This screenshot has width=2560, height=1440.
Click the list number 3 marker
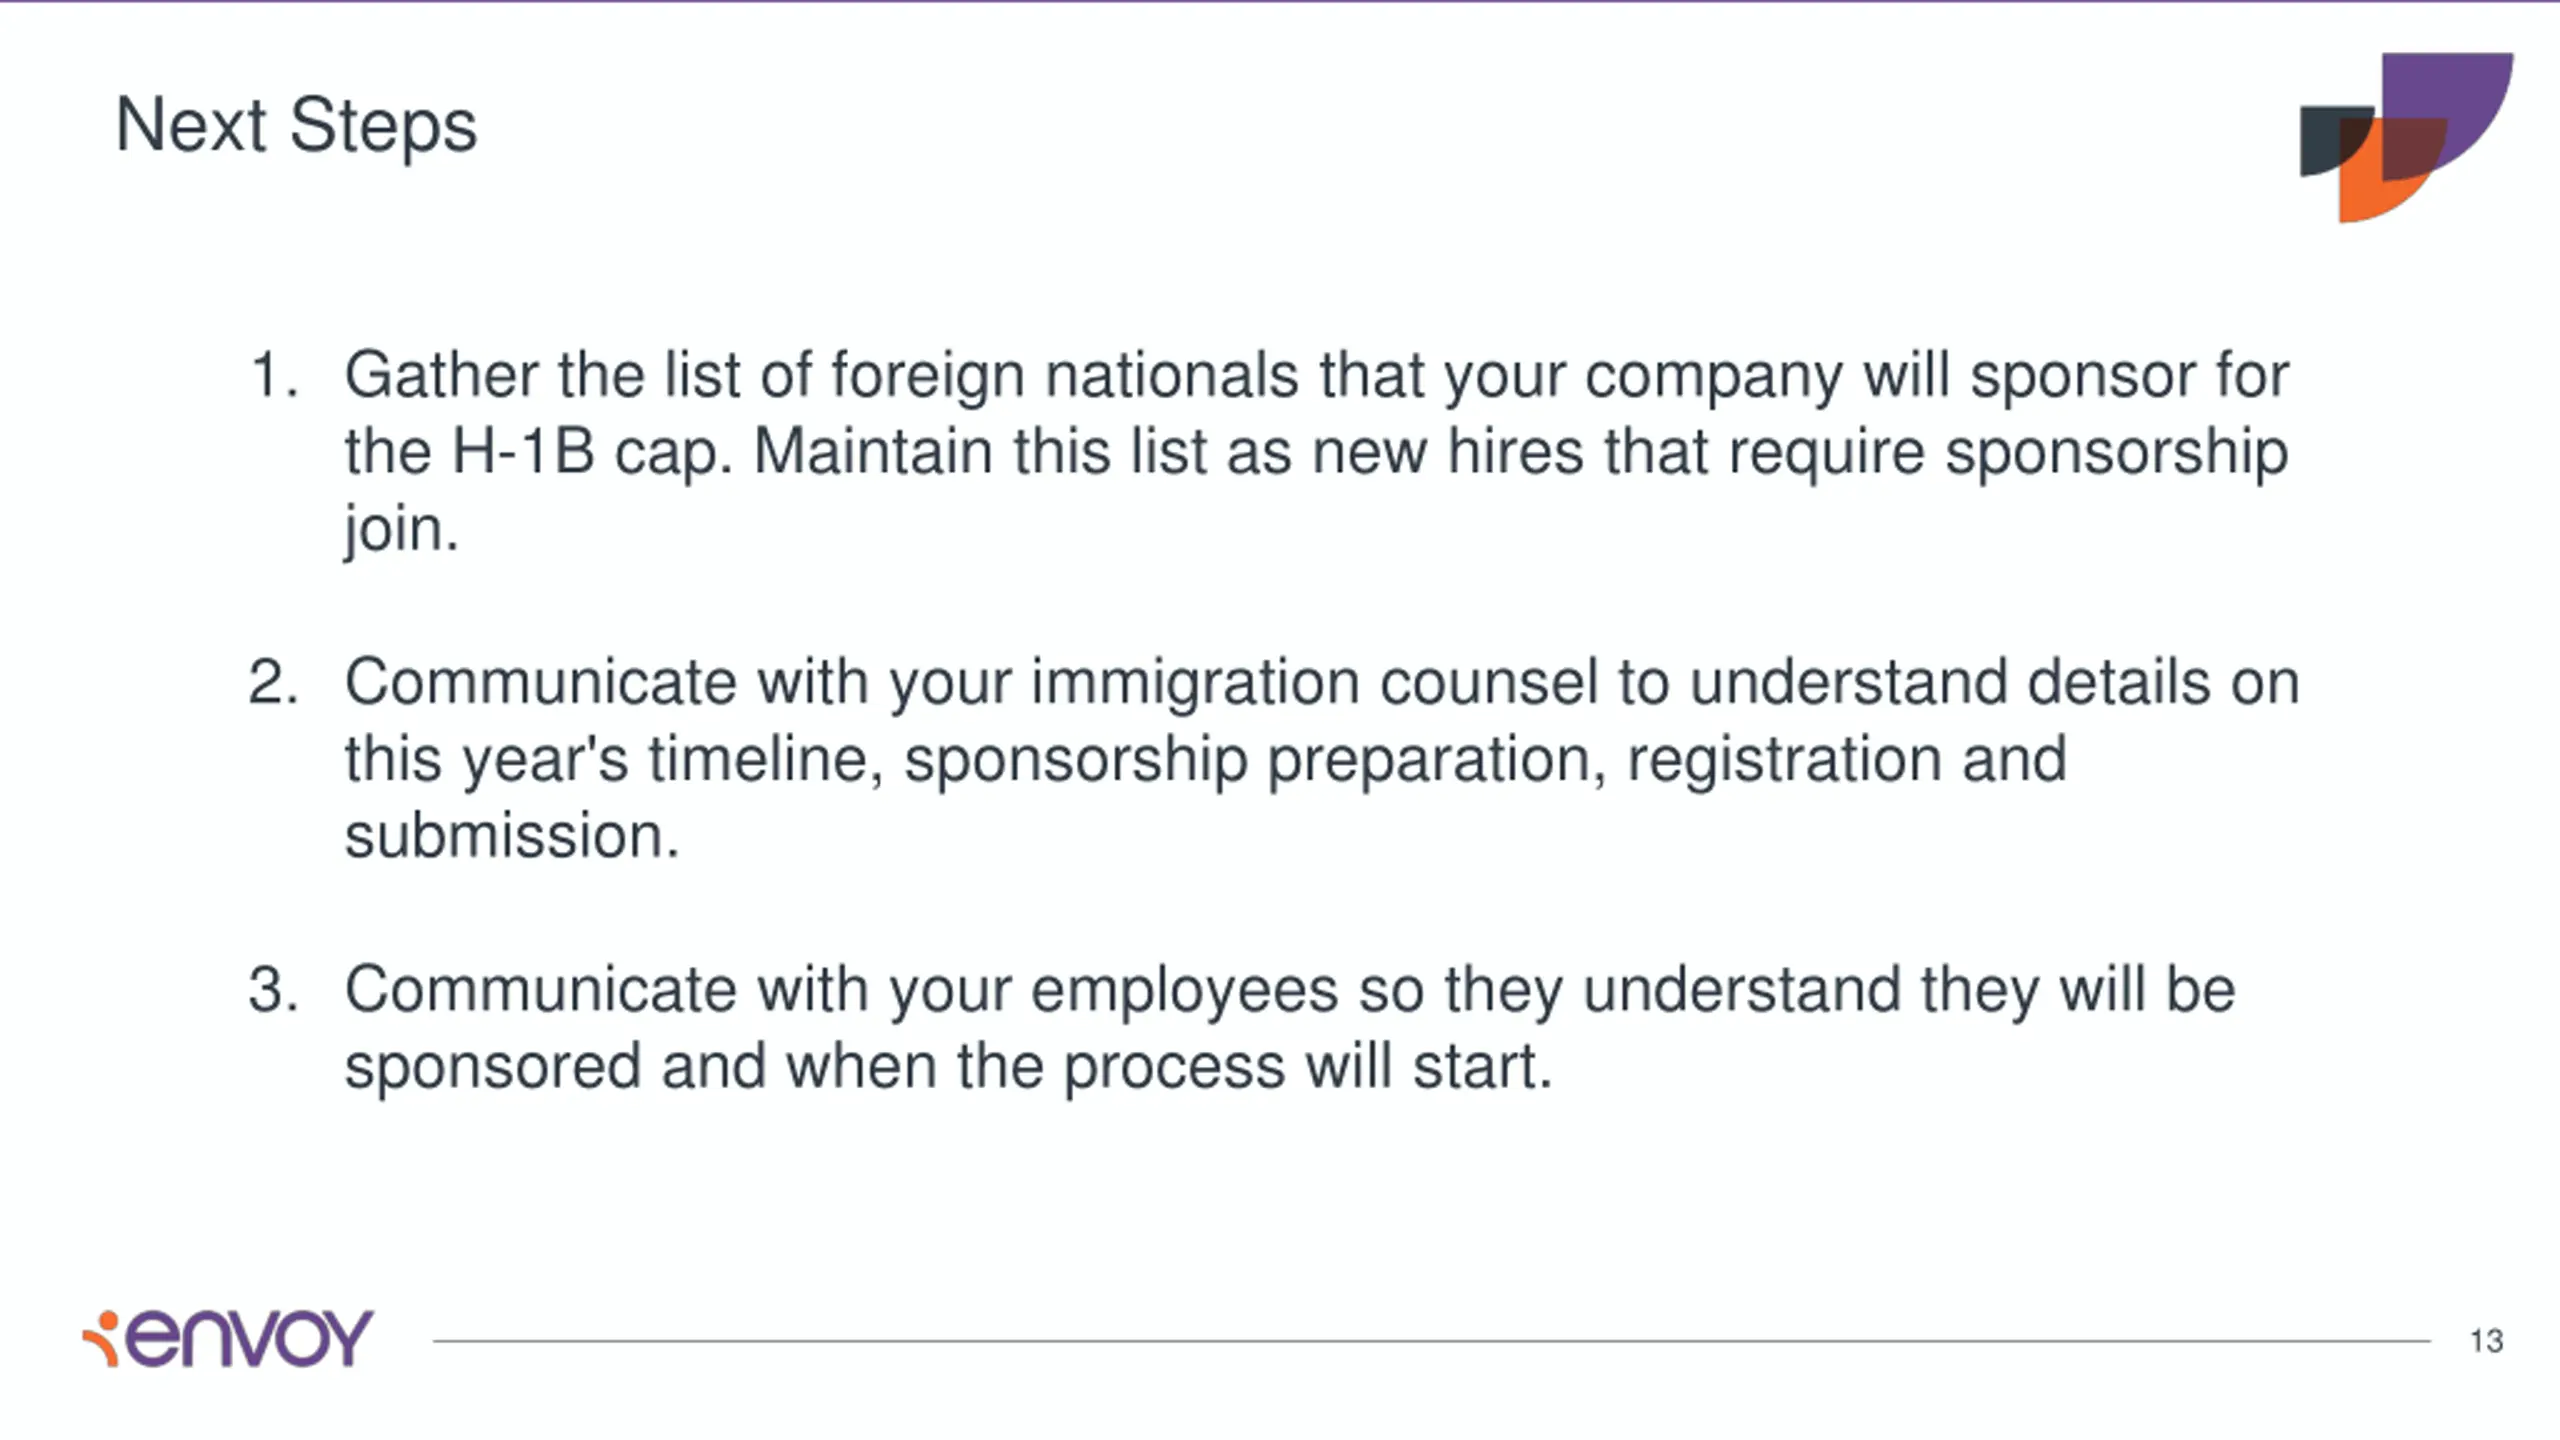(273, 989)
